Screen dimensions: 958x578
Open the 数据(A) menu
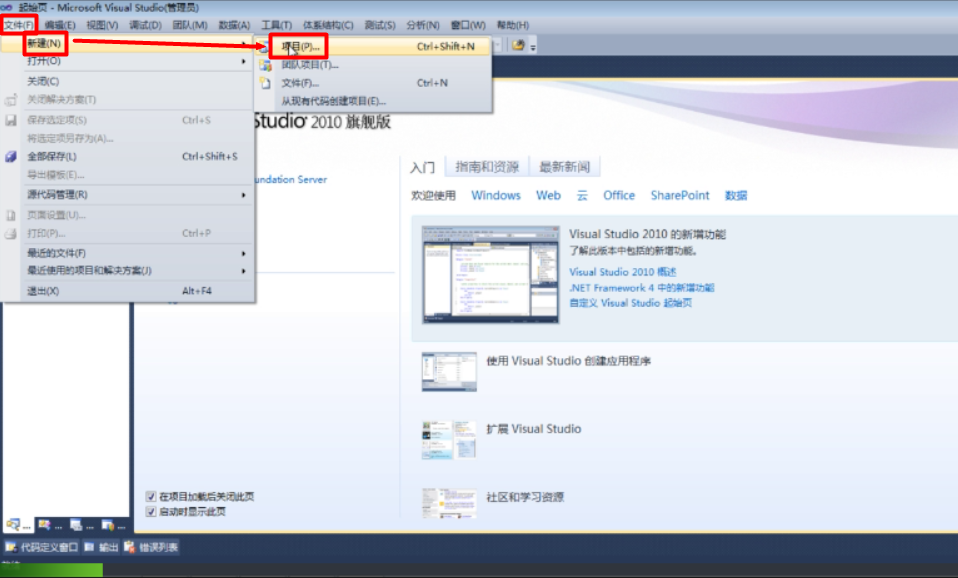pyautogui.click(x=235, y=25)
